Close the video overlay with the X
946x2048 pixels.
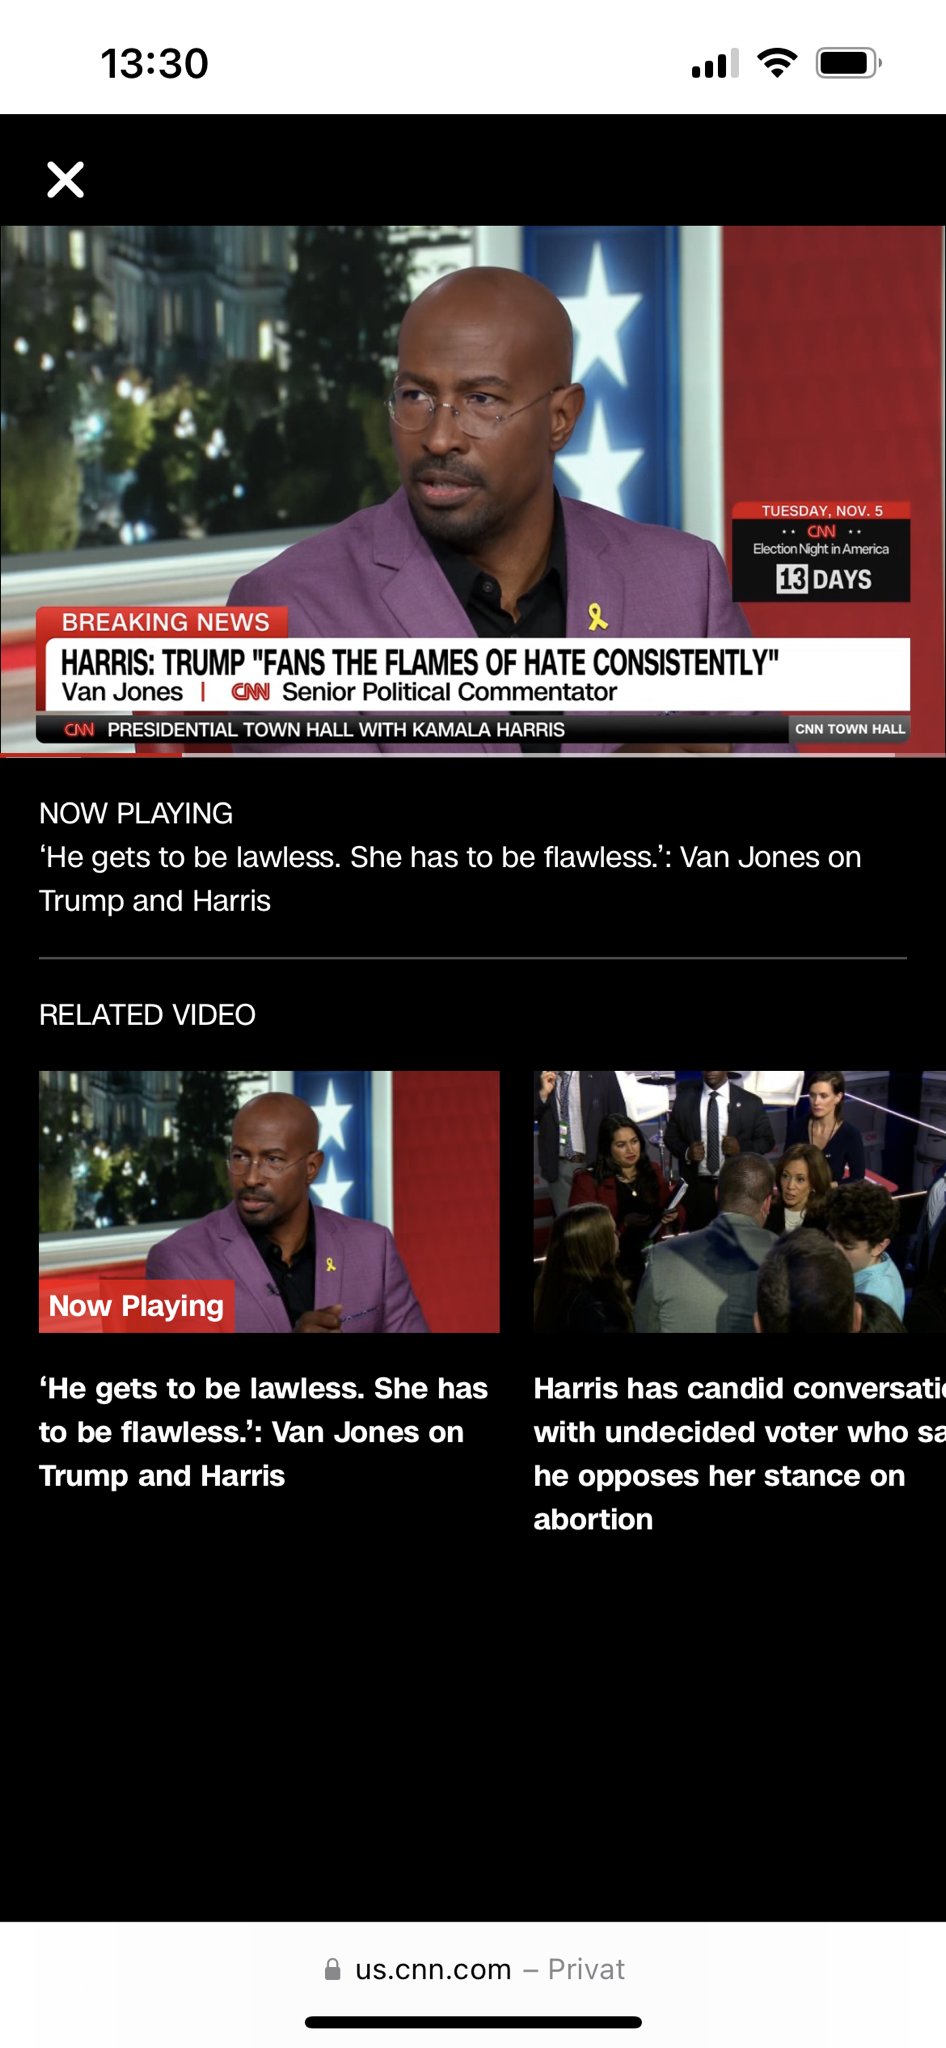(x=66, y=180)
